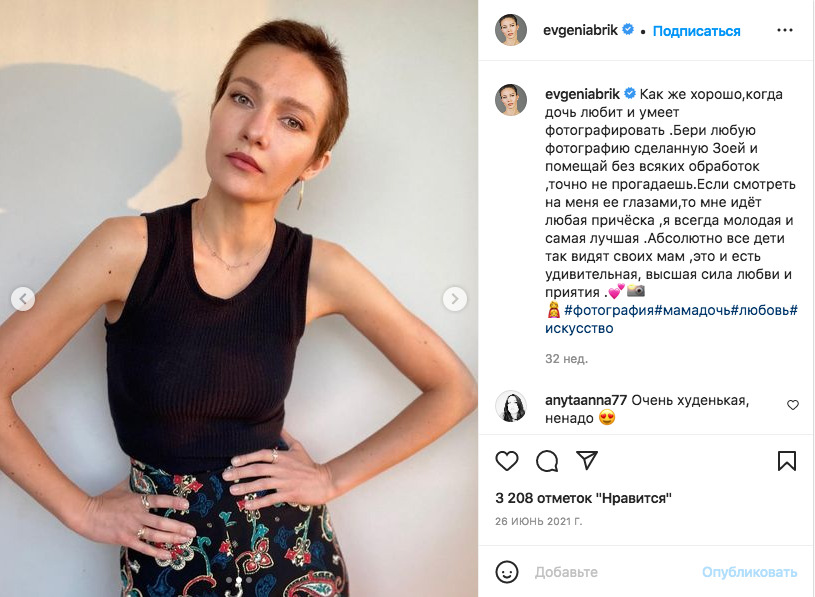Image resolution: width=815 pixels, height=597 pixels.
Task: Open comments via the speech bubble icon
Action: pos(547,461)
